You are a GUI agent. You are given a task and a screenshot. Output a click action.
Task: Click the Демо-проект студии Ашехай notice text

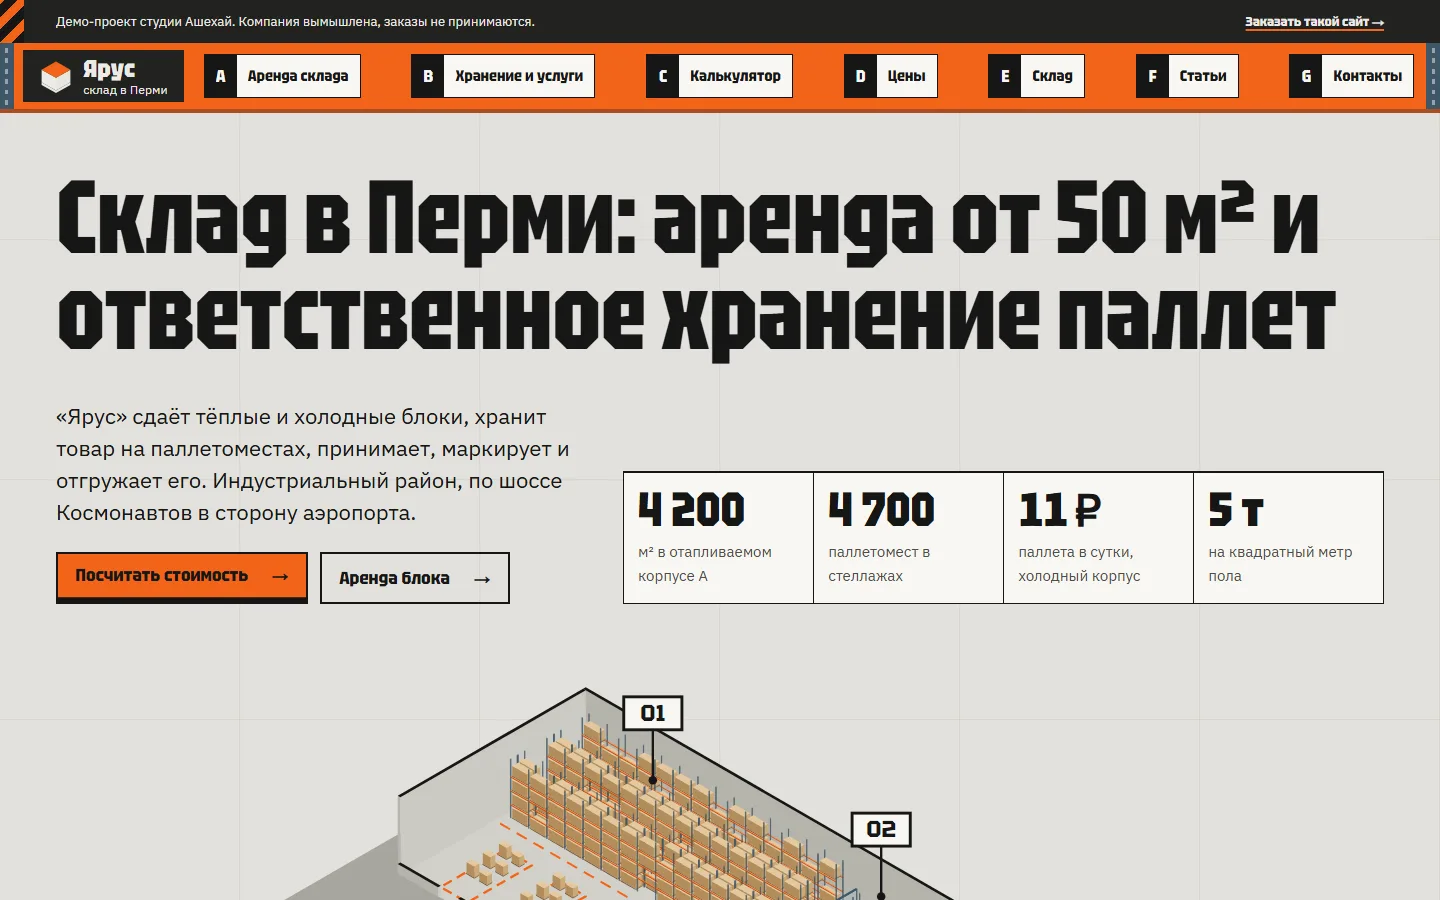coord(295,22)
